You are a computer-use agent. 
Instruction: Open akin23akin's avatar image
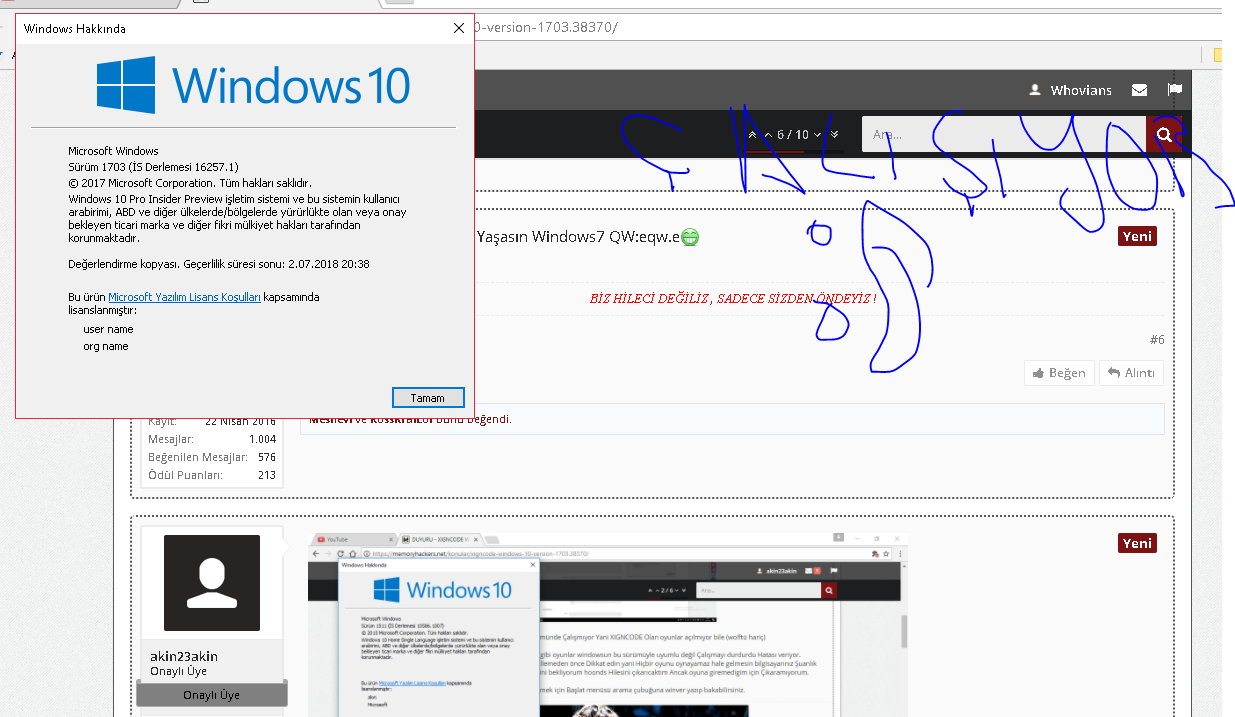coord(212,583)
